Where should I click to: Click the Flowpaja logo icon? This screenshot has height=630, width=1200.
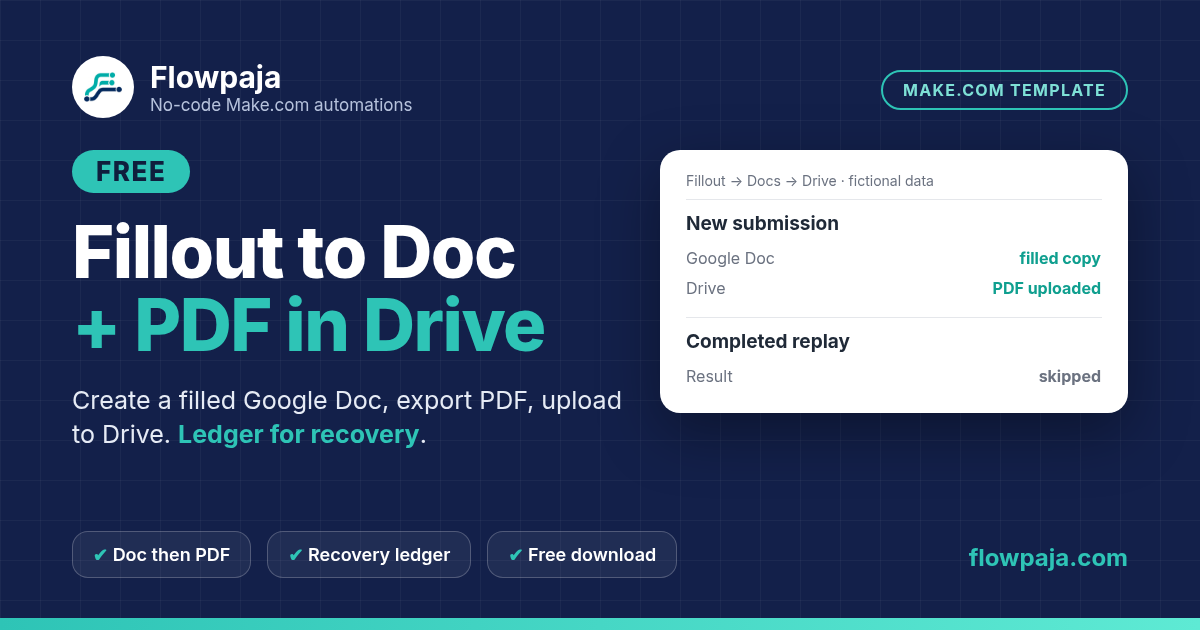(103, 87)
